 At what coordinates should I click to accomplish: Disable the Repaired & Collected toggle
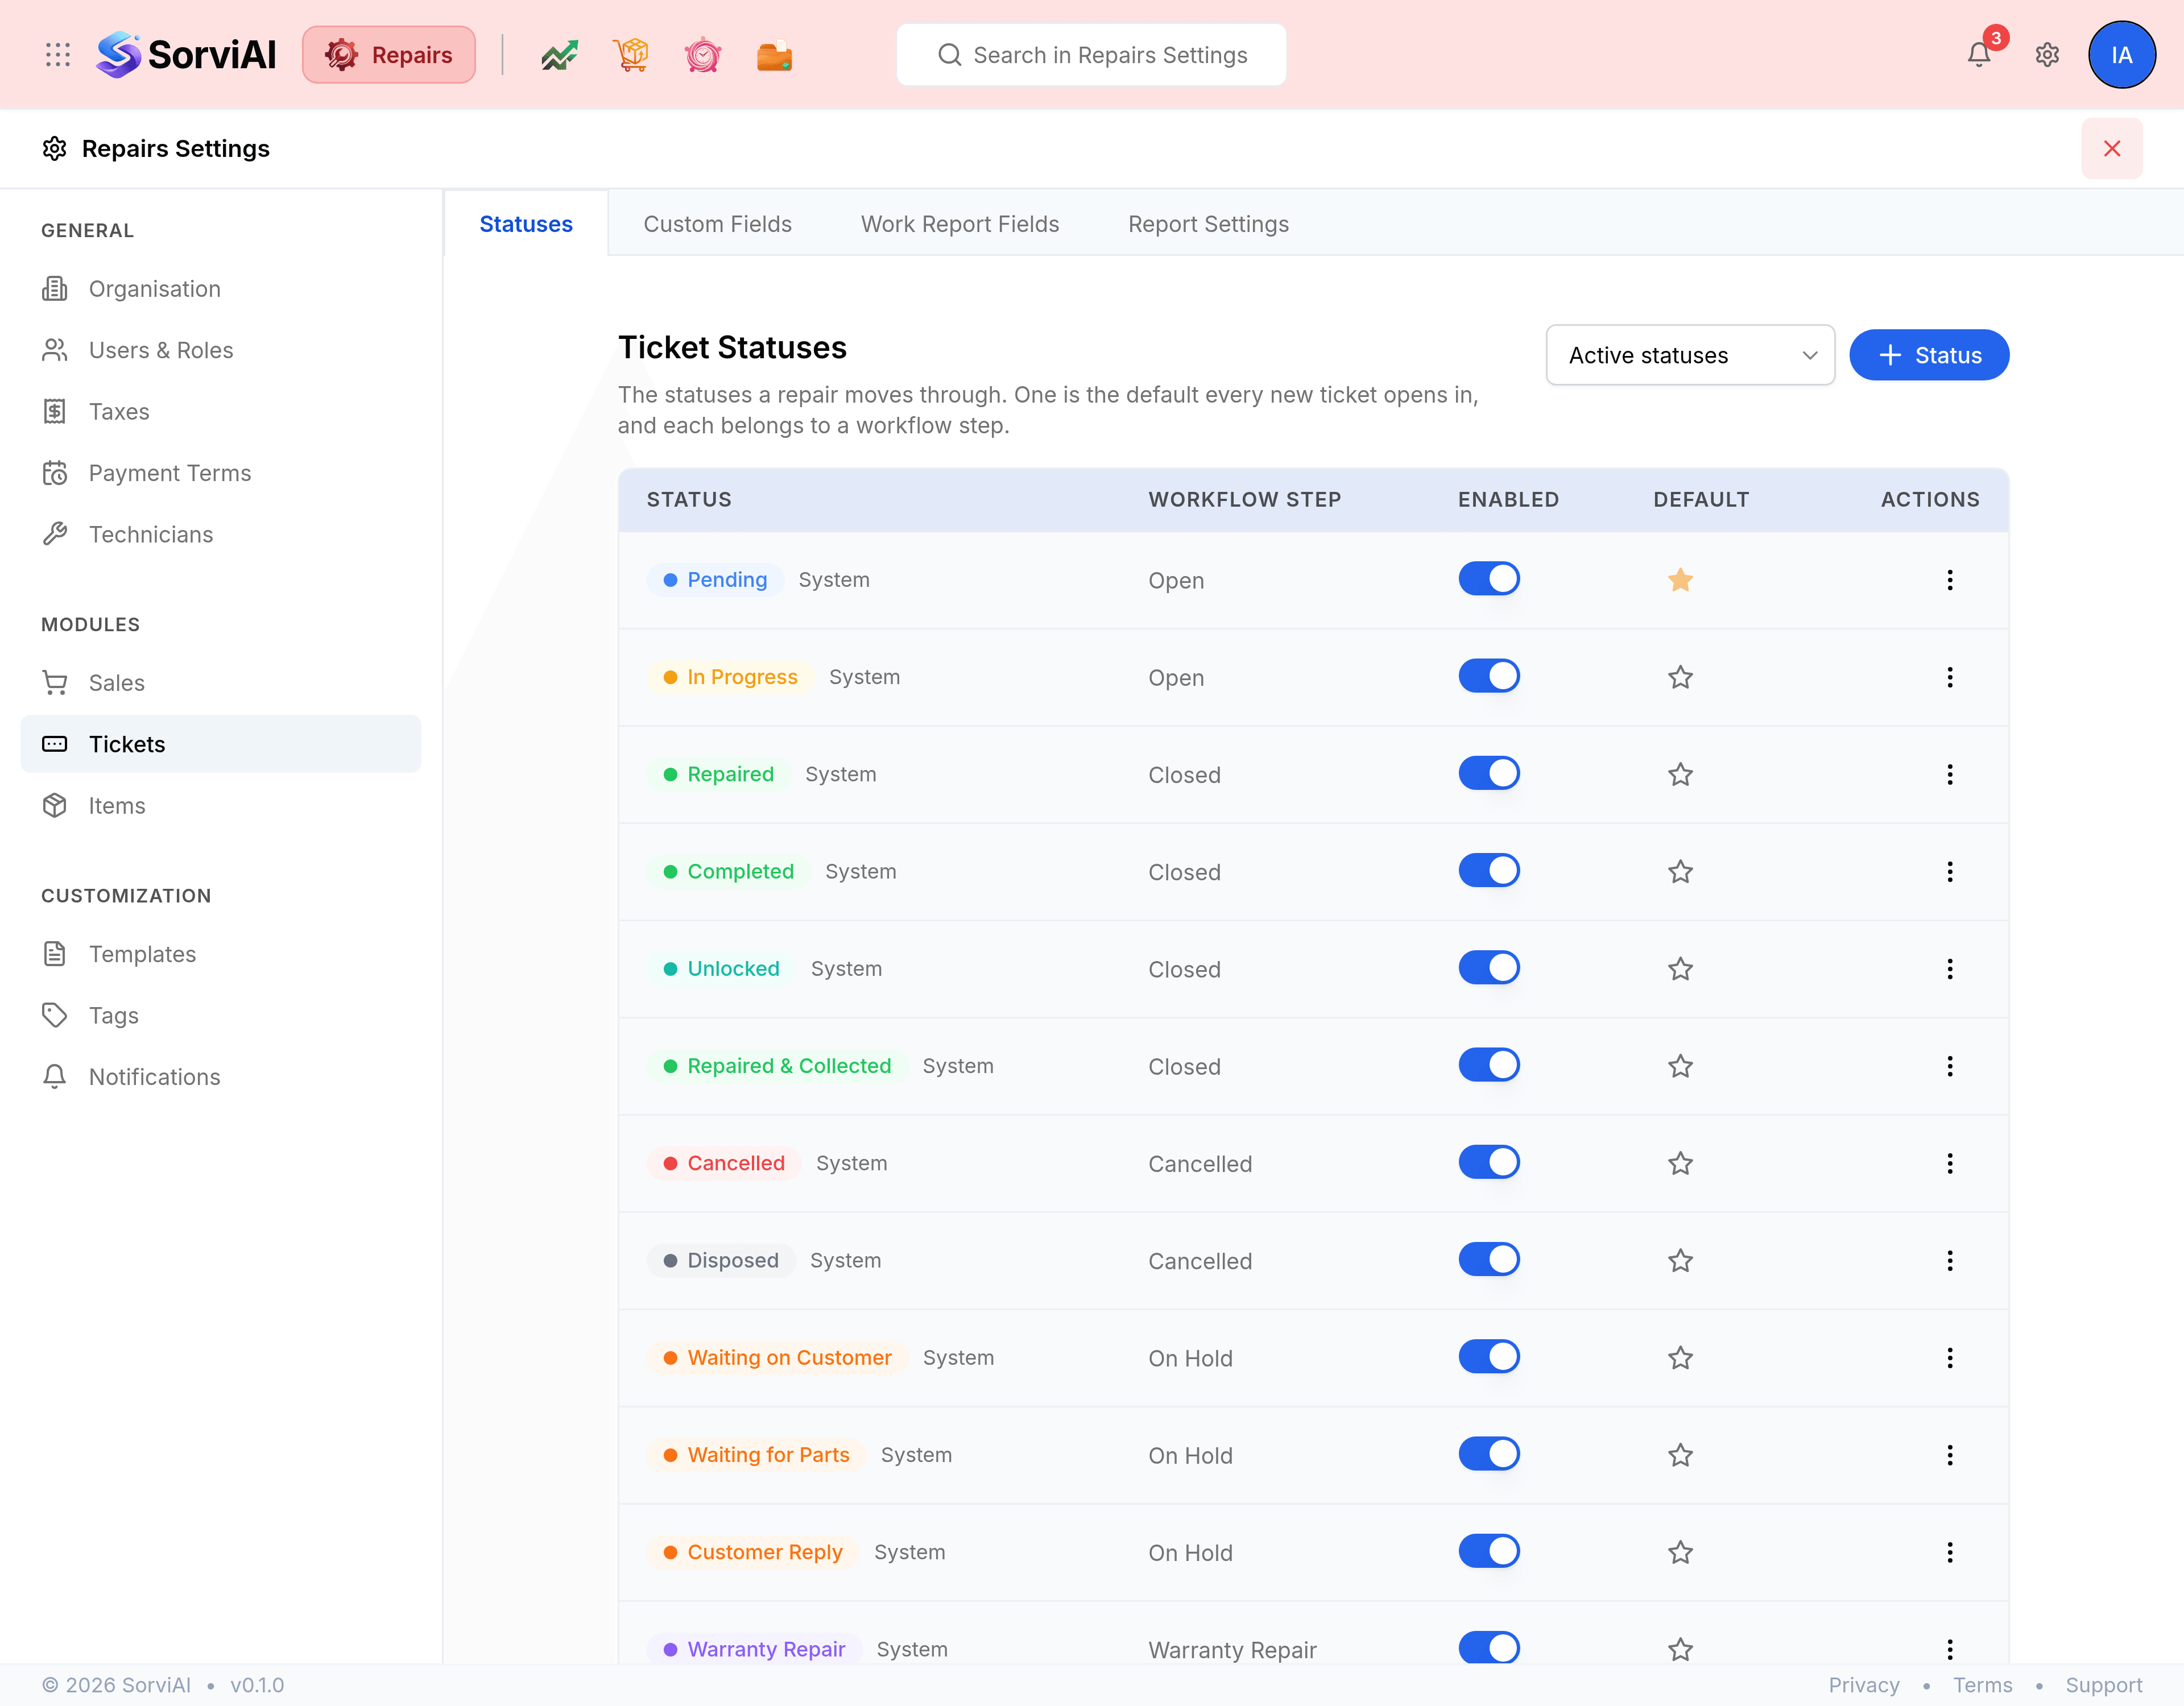coord(1489,1065)
